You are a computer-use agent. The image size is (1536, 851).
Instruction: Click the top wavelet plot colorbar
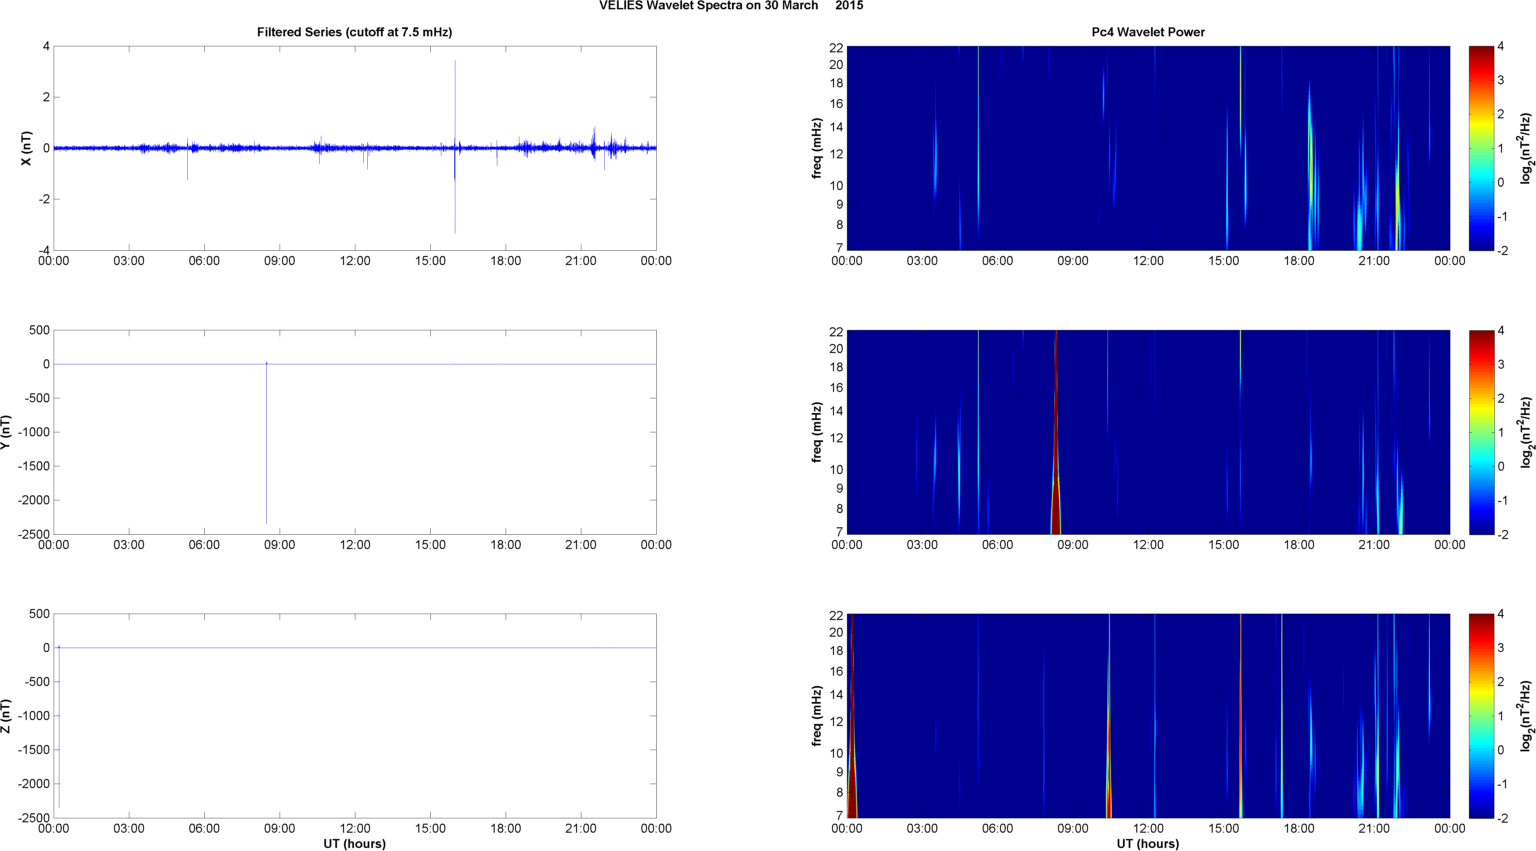[1482, 148]
